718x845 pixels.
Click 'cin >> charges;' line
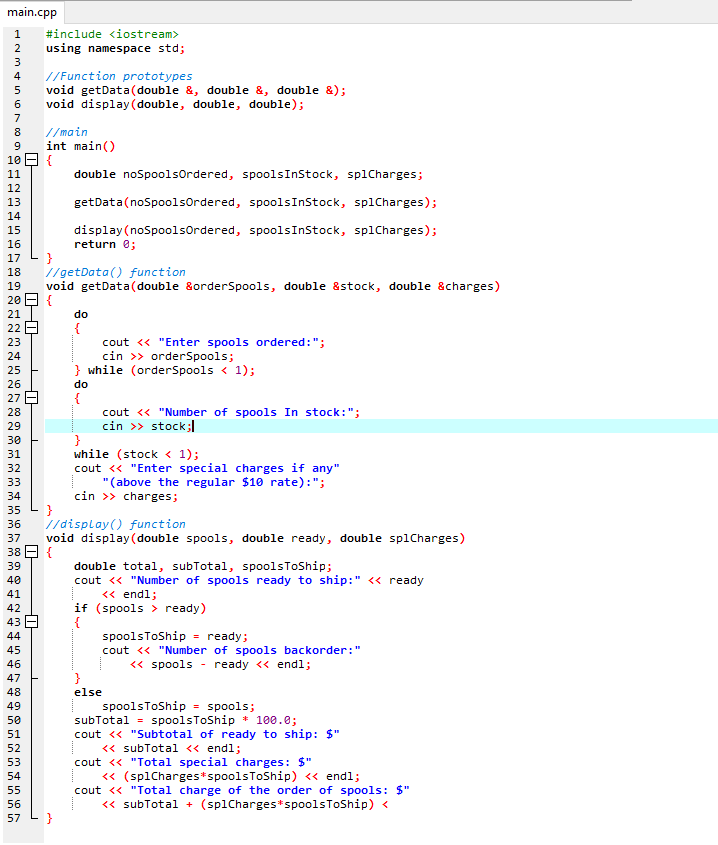coord(126,496)
